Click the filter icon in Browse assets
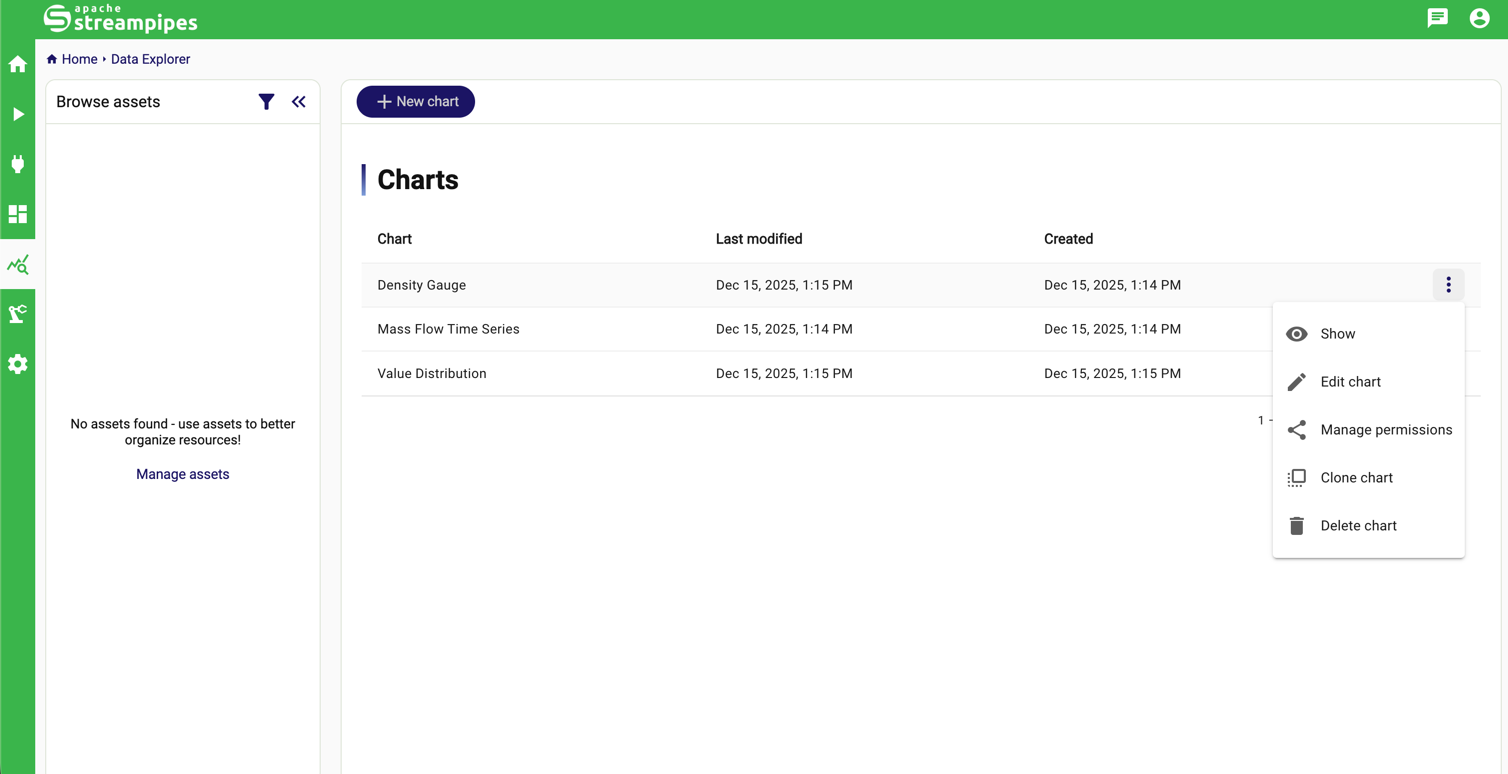 tap(266, 102)
